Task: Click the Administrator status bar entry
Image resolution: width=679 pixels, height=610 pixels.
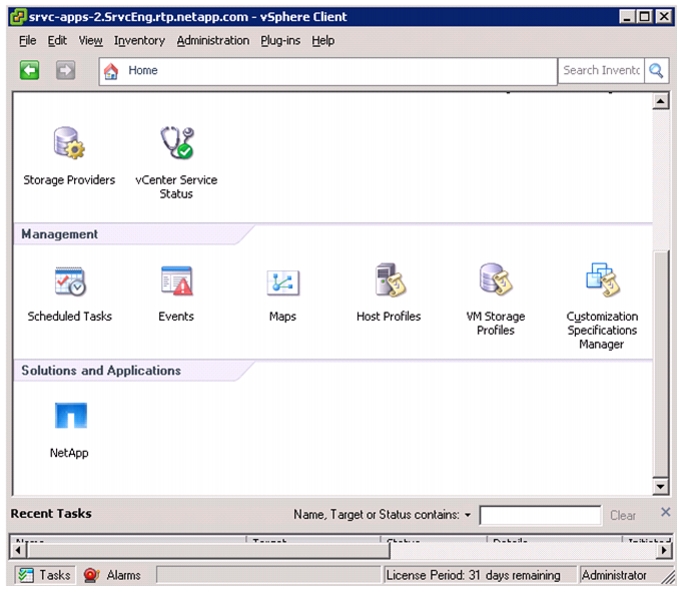Action: [614, 575]
